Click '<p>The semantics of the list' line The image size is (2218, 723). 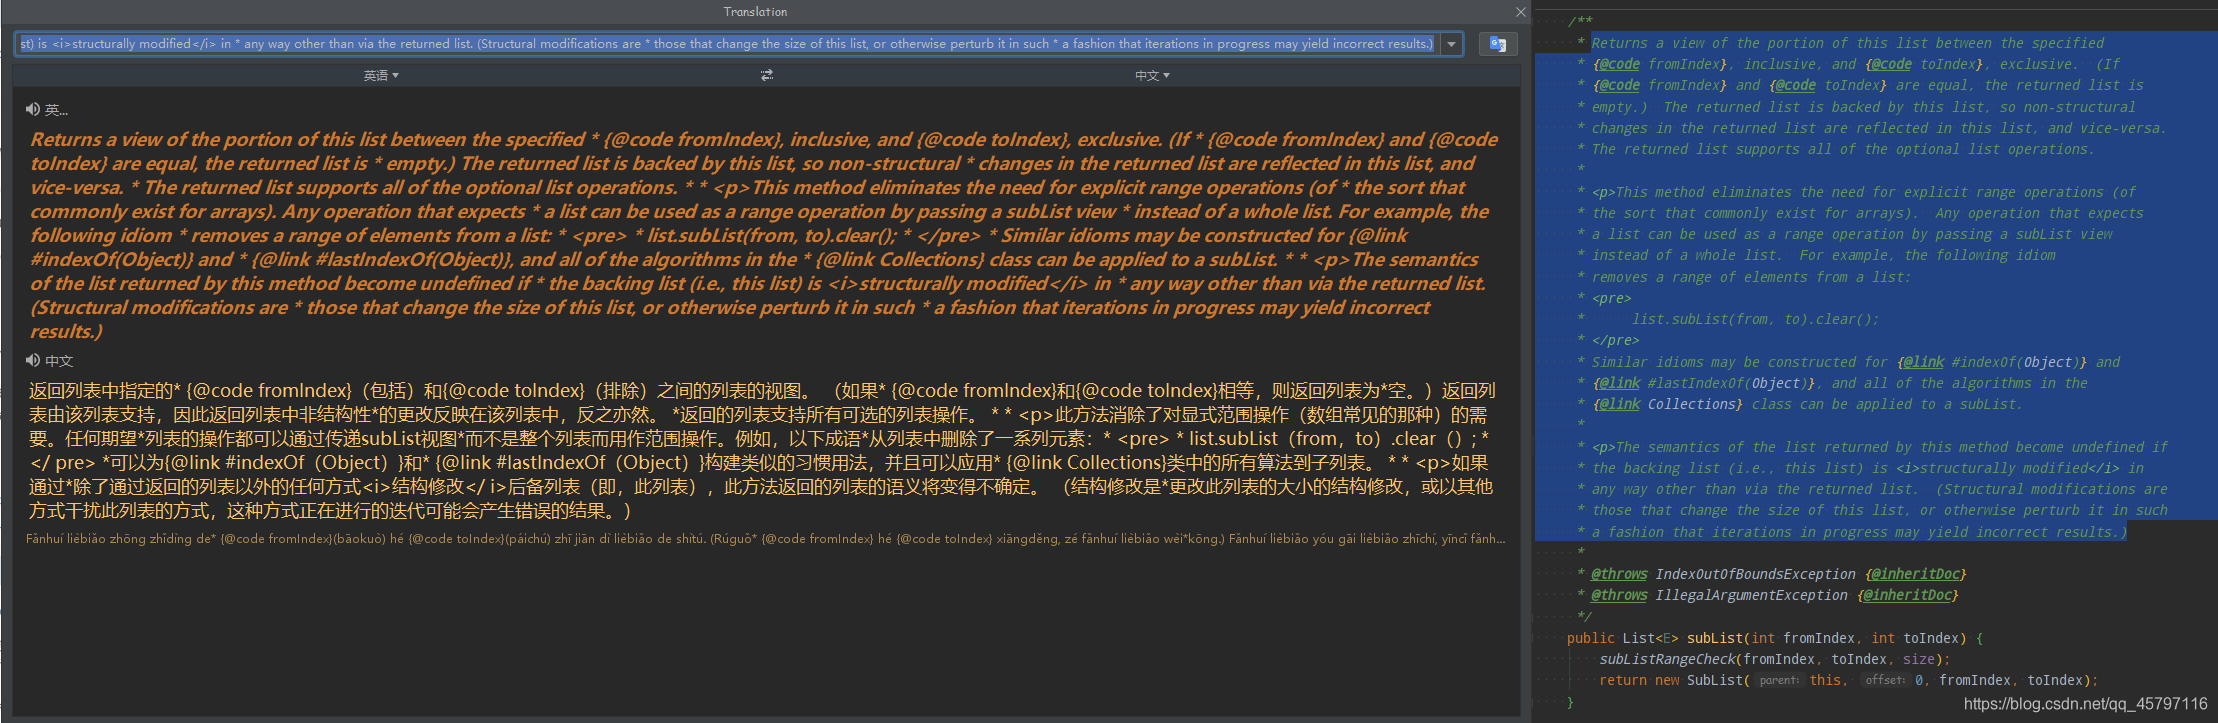[x=1879, y=447]
